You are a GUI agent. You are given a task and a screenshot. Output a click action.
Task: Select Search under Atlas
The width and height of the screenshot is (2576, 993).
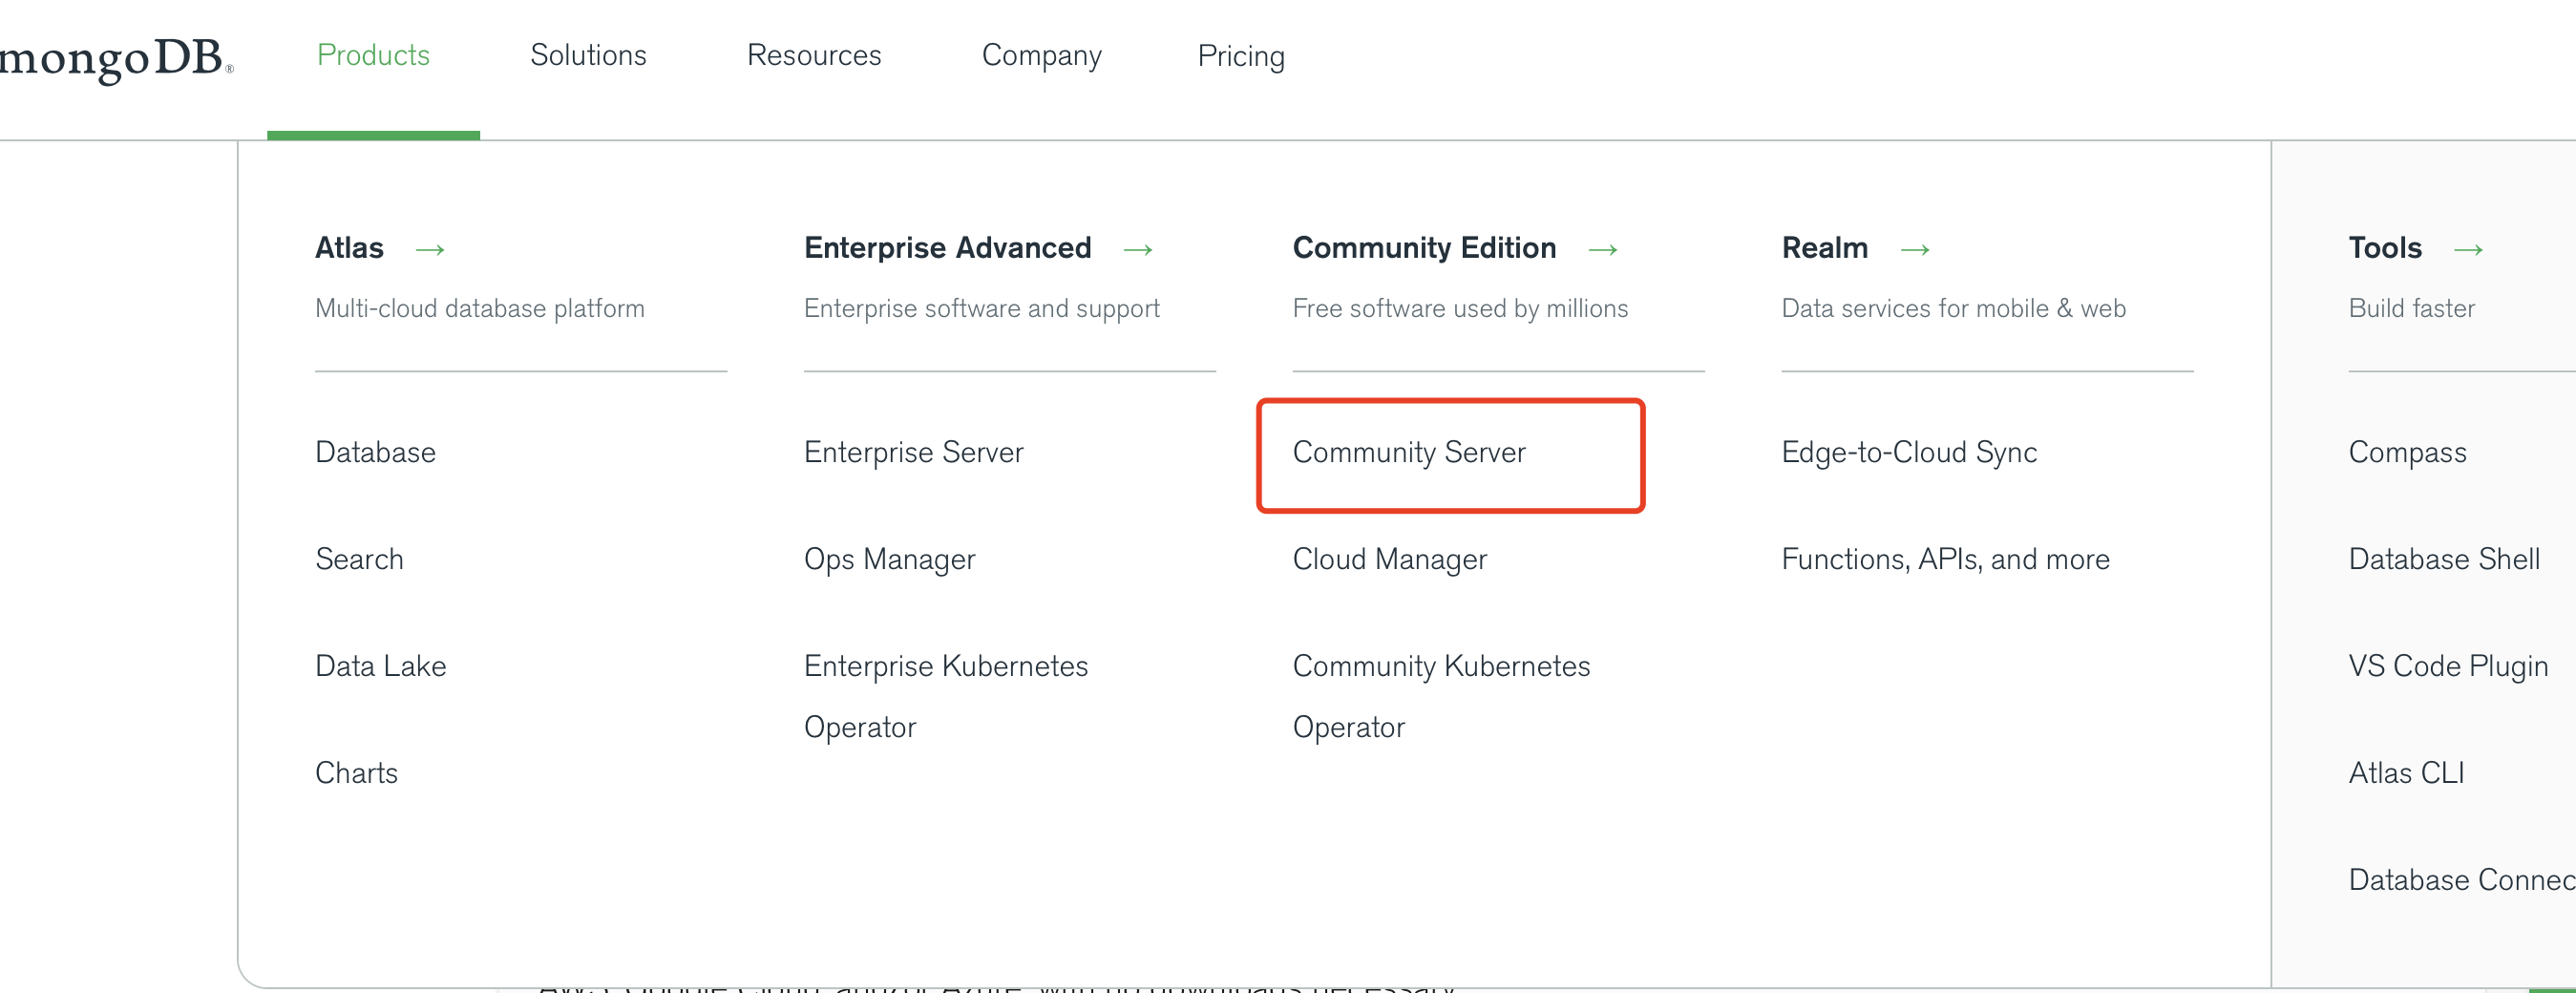(359, 559)
